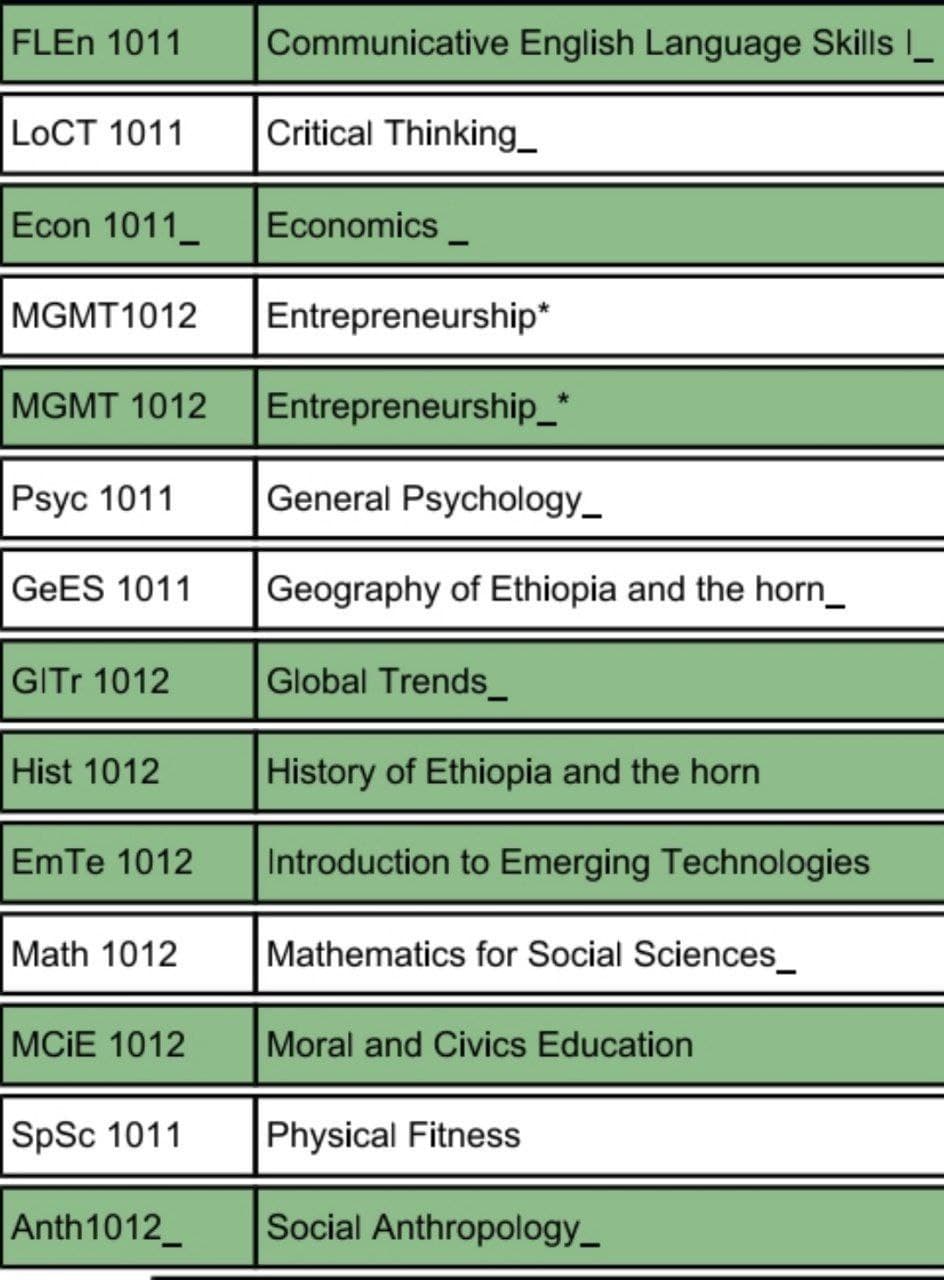
Task: Click the GlTr 1012 code cell
Action: 127,681
